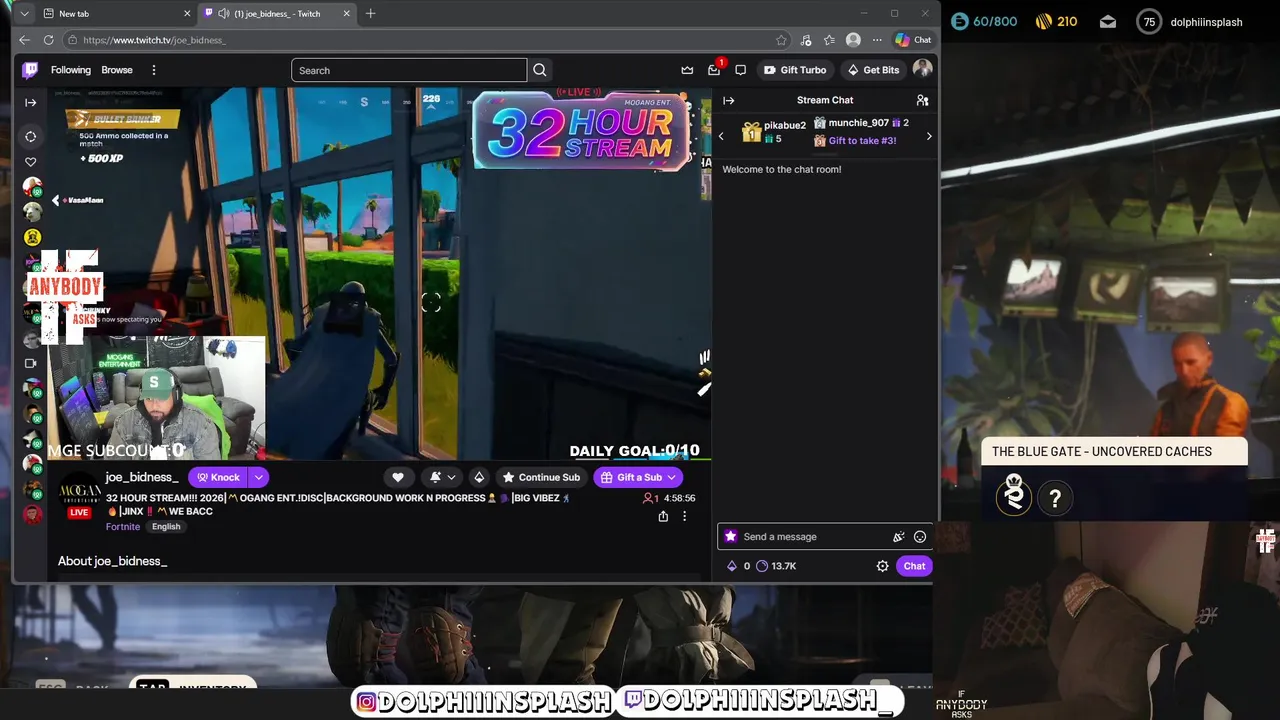Click the chat celebration icon in the message box
Image resolution: width=1280 pixels, height=720 pixels.
pyautogui.click(x=898, y=537)
